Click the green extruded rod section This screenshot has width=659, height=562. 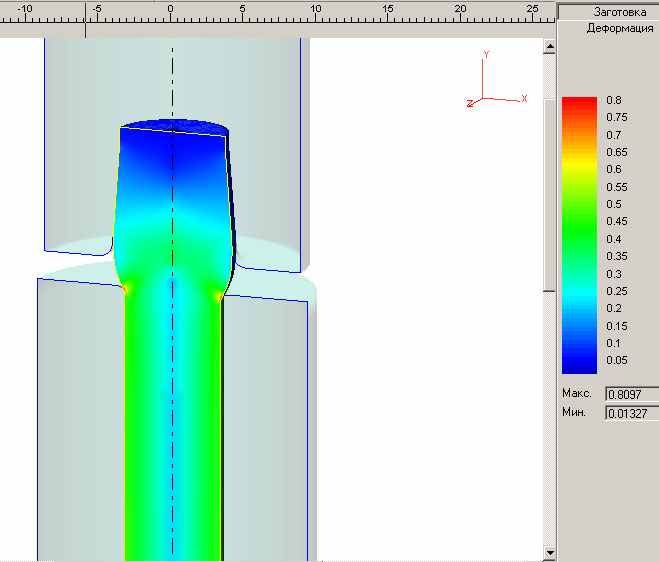click(173, 425)
